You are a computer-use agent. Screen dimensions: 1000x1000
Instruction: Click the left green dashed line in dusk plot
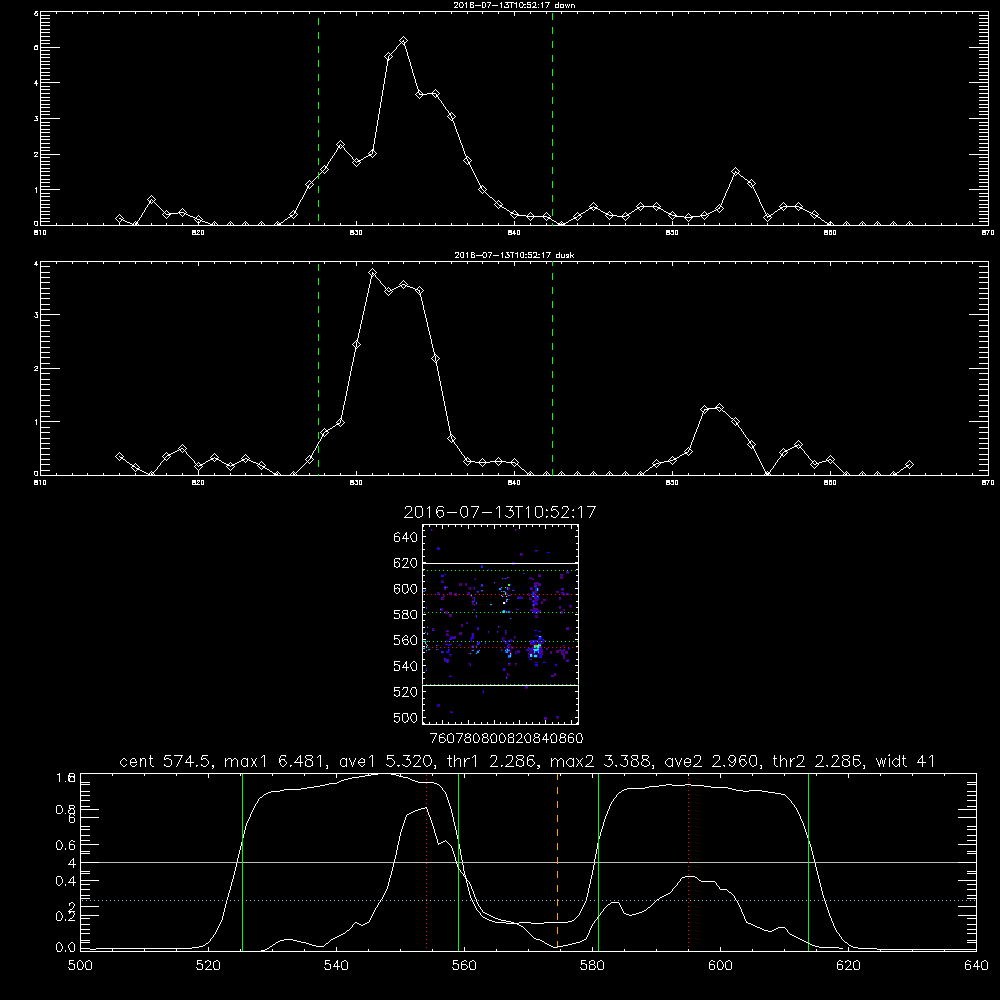318,368
